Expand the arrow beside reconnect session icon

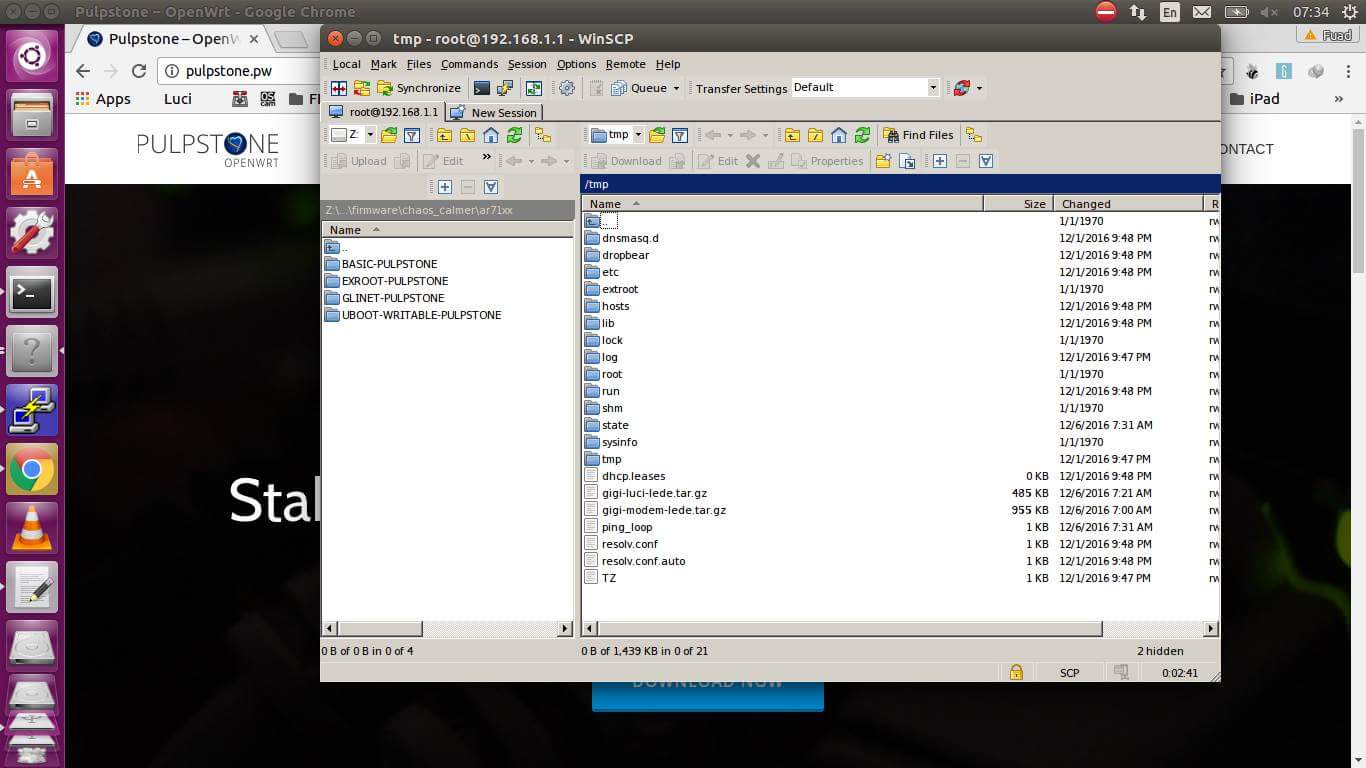tap(979, 88)
